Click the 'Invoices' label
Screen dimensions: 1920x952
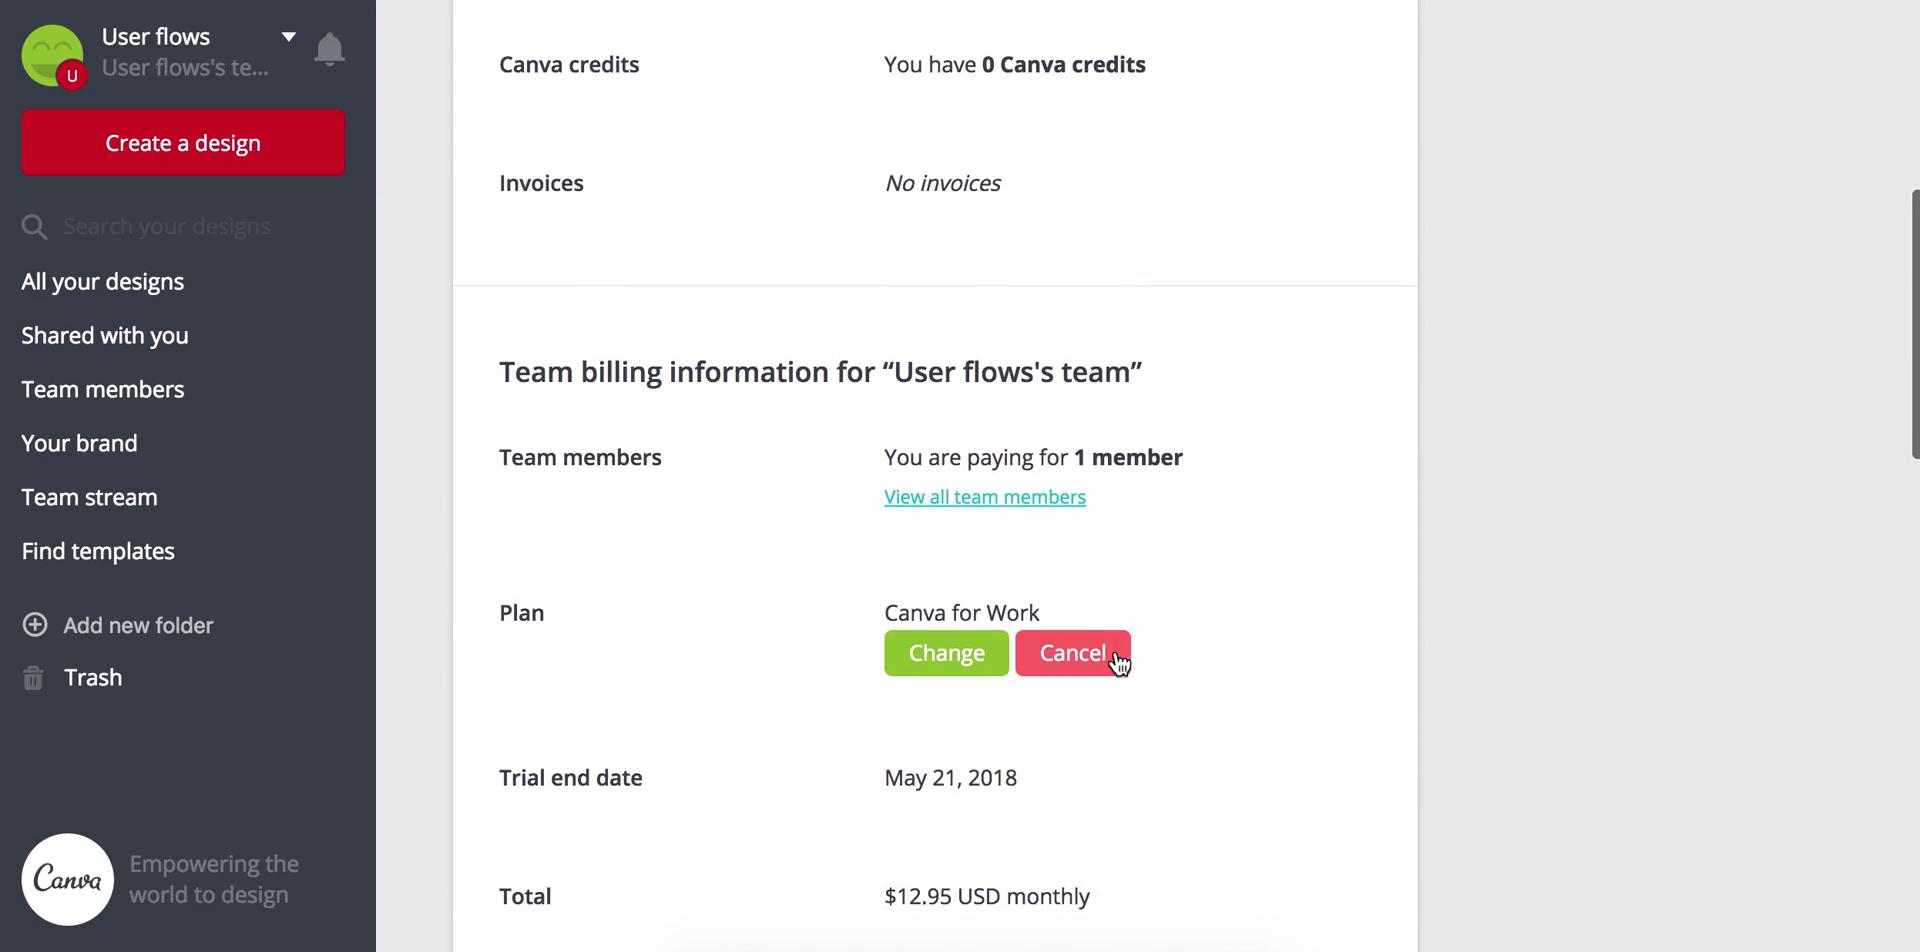click(x=541, y=183)
